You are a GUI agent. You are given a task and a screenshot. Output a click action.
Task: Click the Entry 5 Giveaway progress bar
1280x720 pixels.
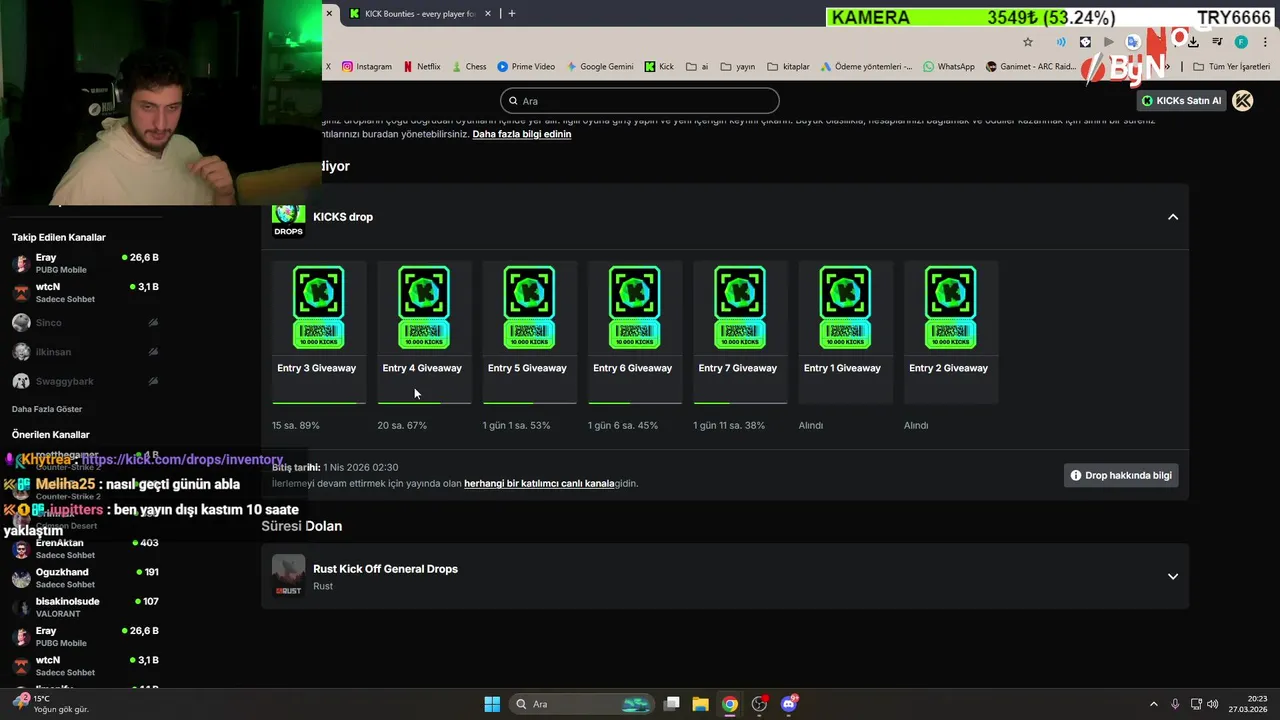pyautogui.click(x=529, y=402)
